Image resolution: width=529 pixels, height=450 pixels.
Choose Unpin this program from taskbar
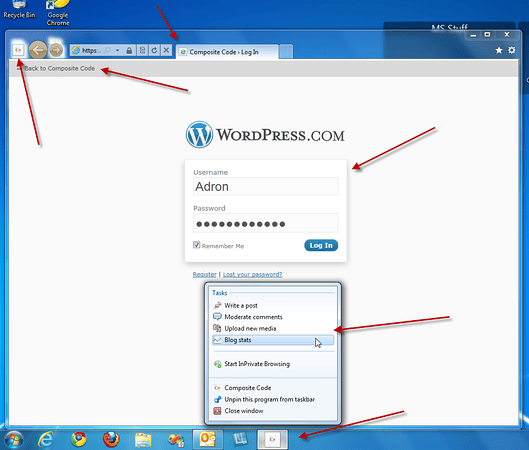(273, 399)
